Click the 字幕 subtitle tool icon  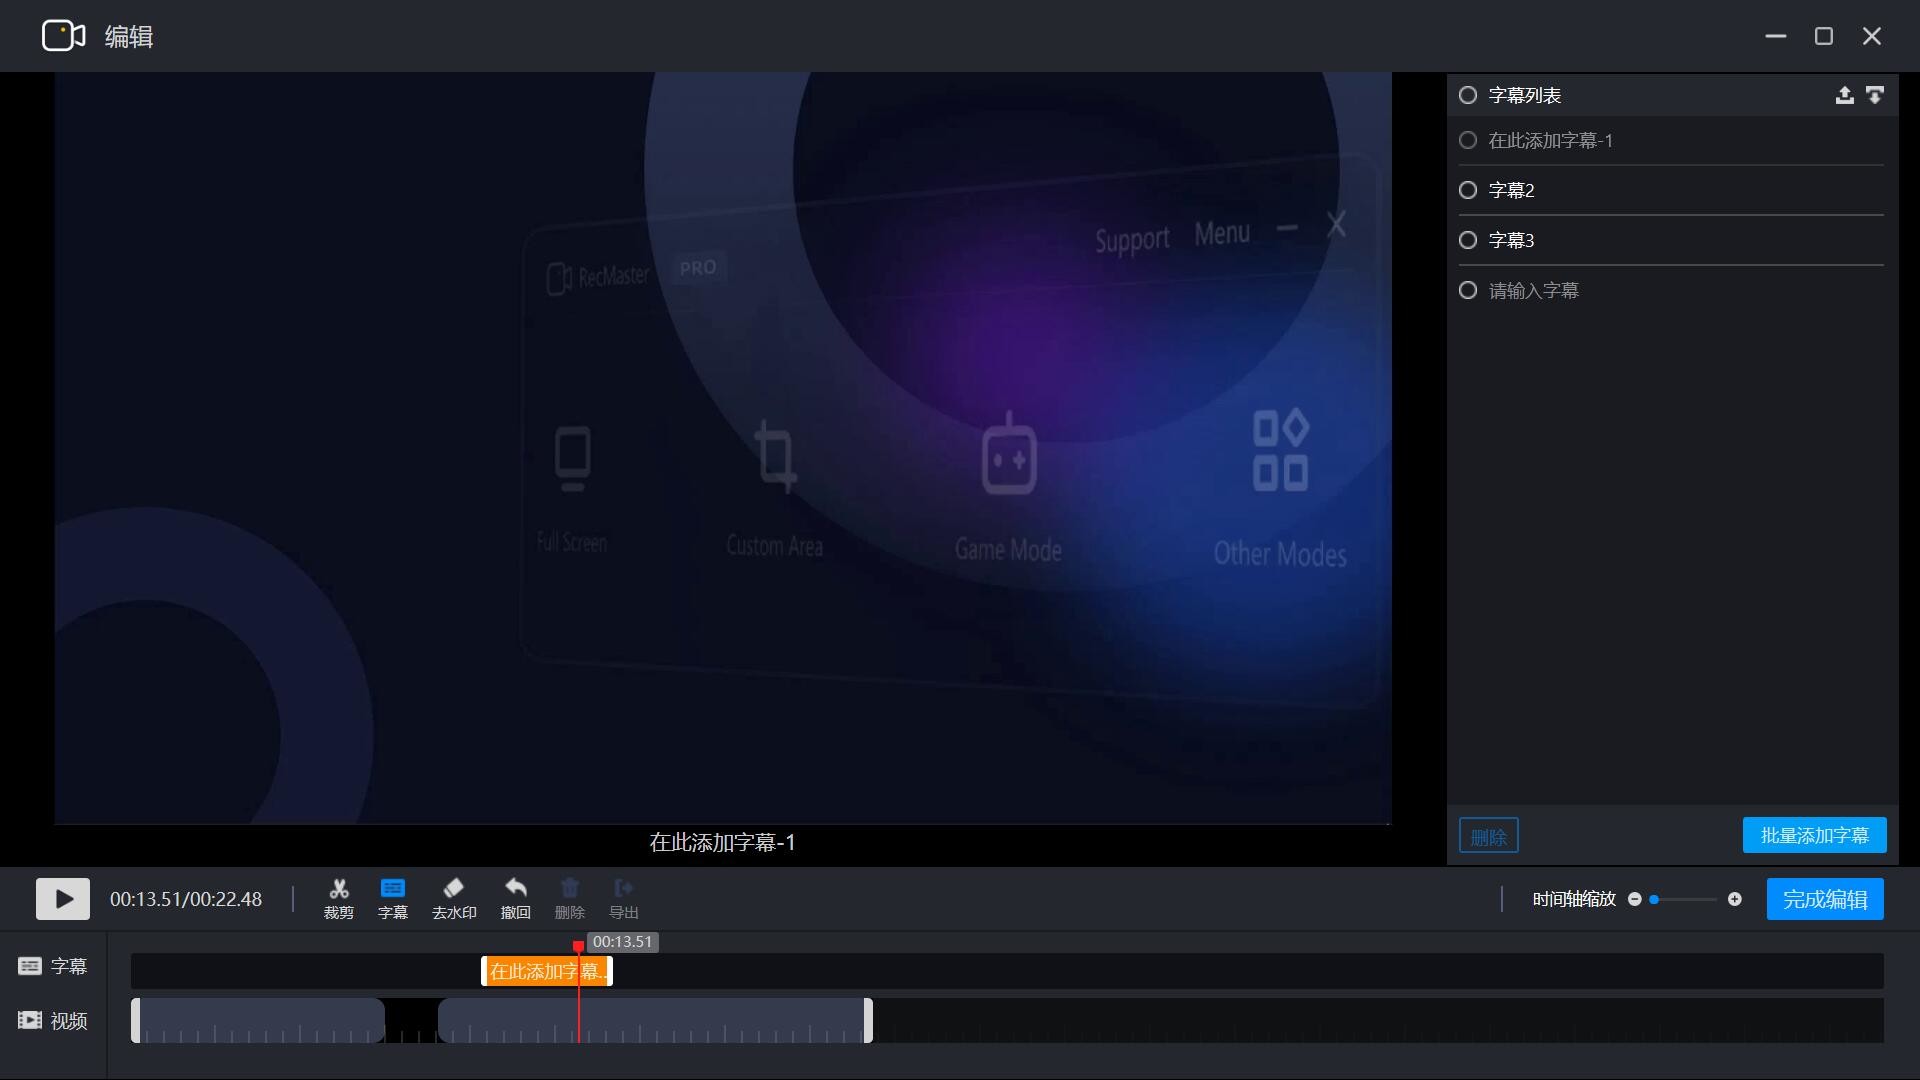[x=392, y=897]
